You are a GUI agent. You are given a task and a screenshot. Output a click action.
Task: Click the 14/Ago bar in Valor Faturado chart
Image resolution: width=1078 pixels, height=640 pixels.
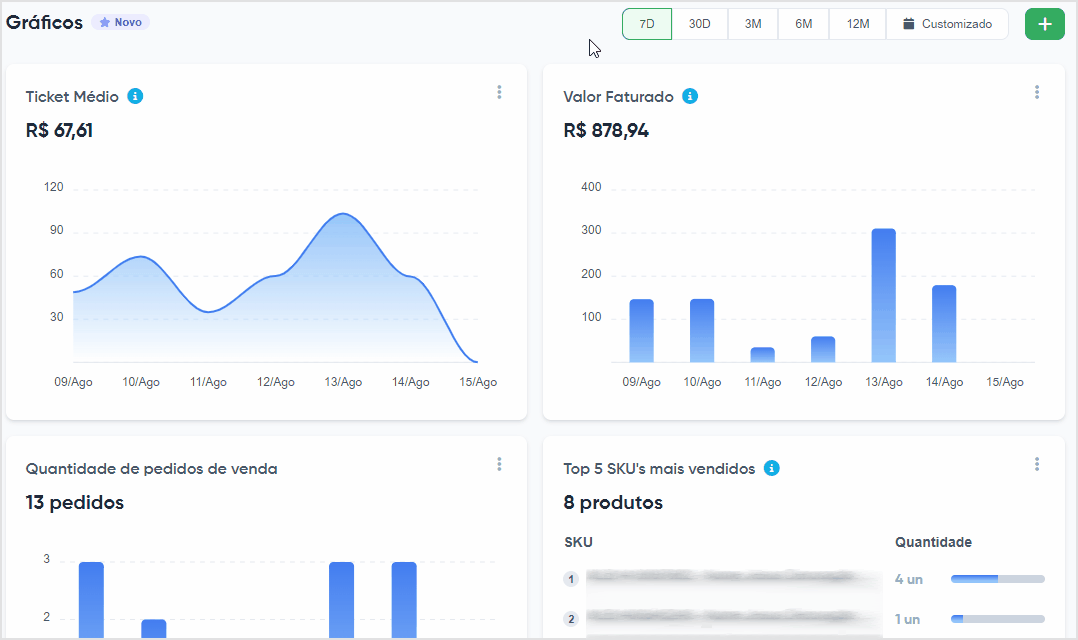(944, 324)
